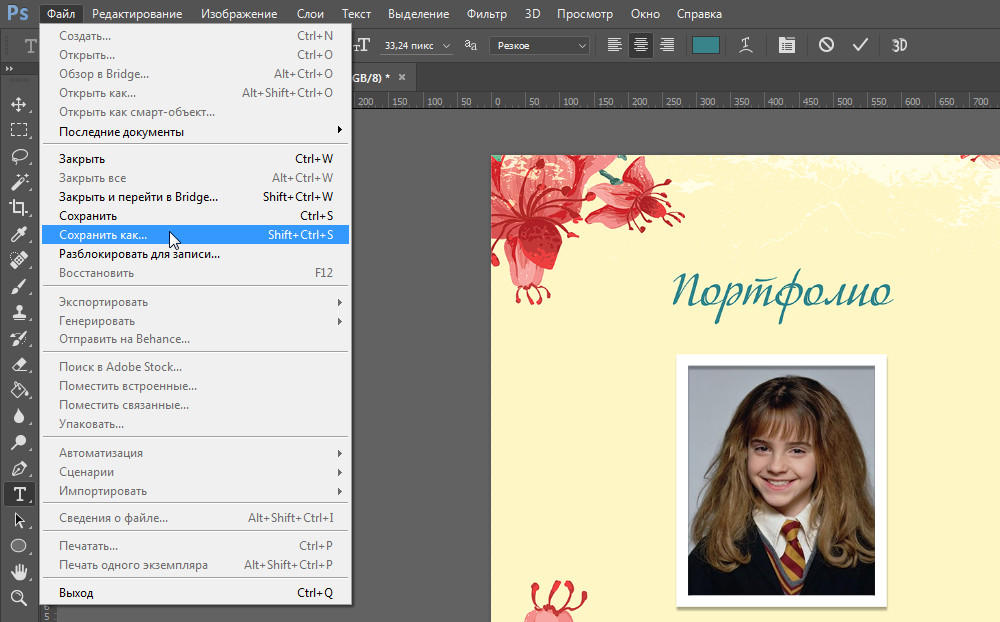Select the Lasso tool
The width and height of the screenshot is (1000, 622).
click(x=18, y=156)
